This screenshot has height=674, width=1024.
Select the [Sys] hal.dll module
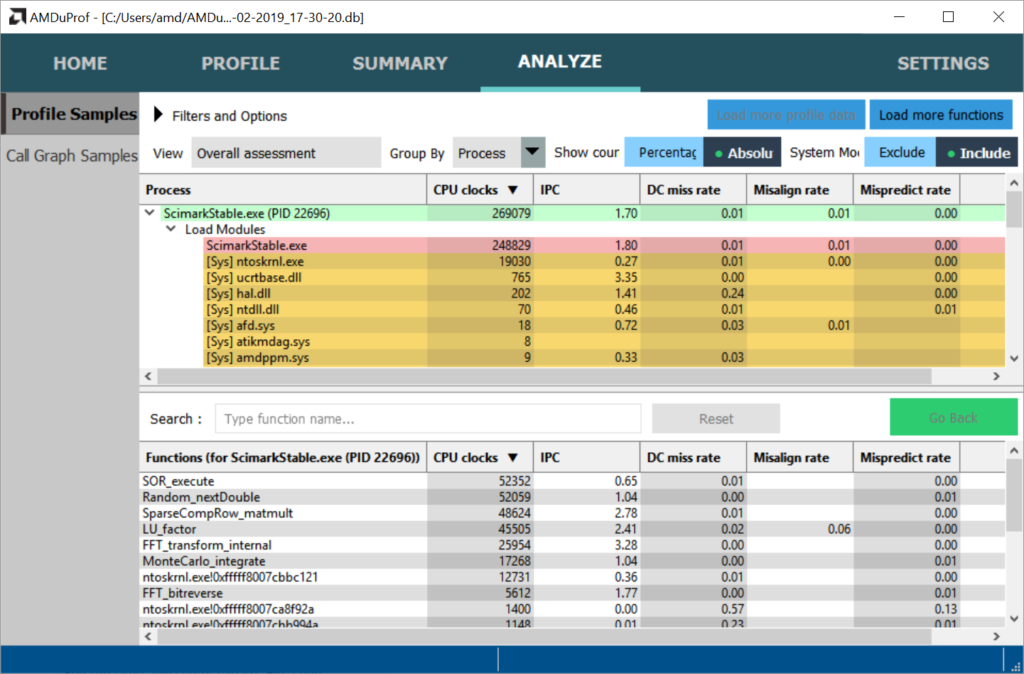pos(603,293)
